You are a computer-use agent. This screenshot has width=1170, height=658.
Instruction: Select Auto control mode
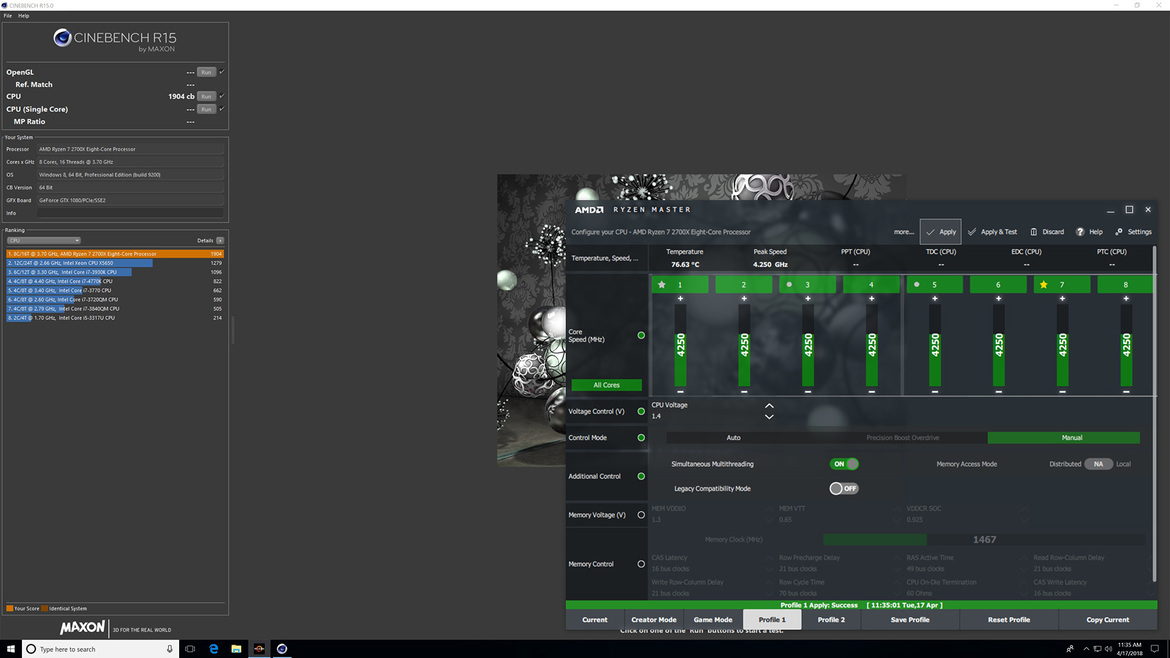[x=733, y=438]
